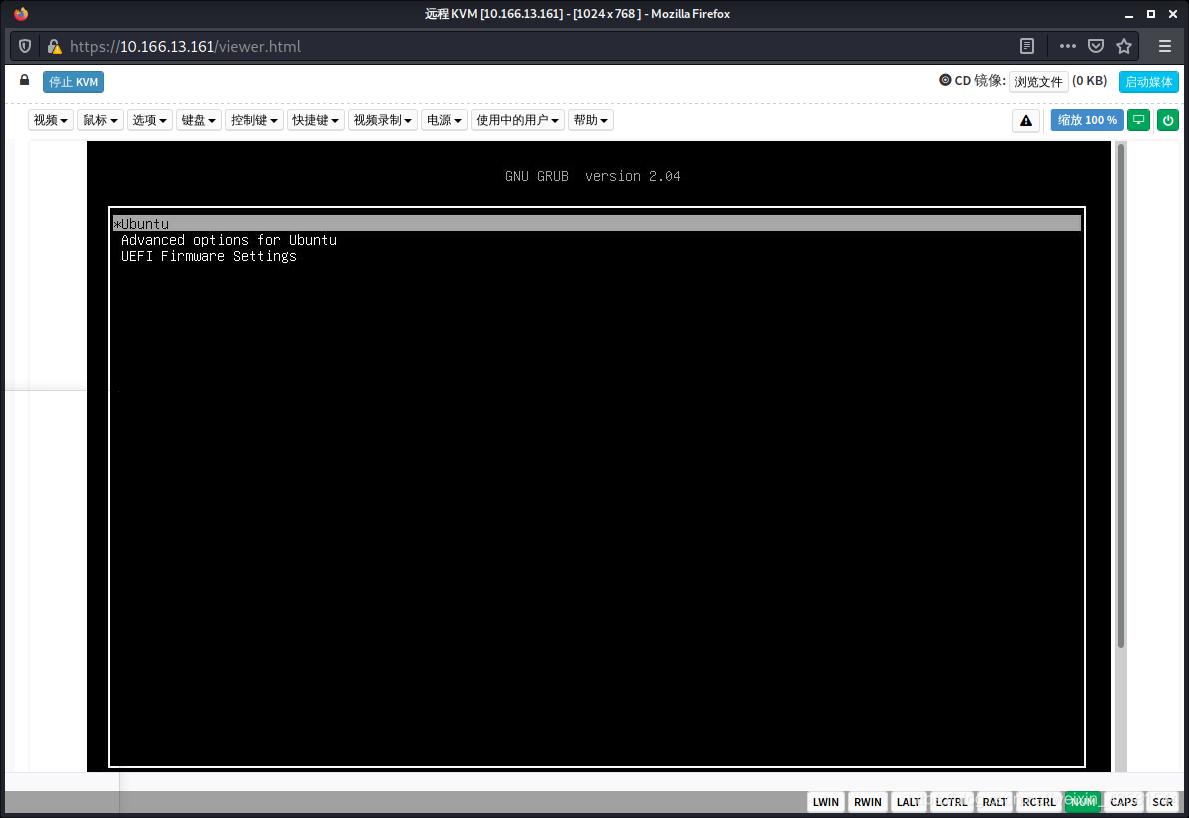Toggle the LCTRL key indicator
This screenshot has width=1189, height=818.
coord(951,801)
